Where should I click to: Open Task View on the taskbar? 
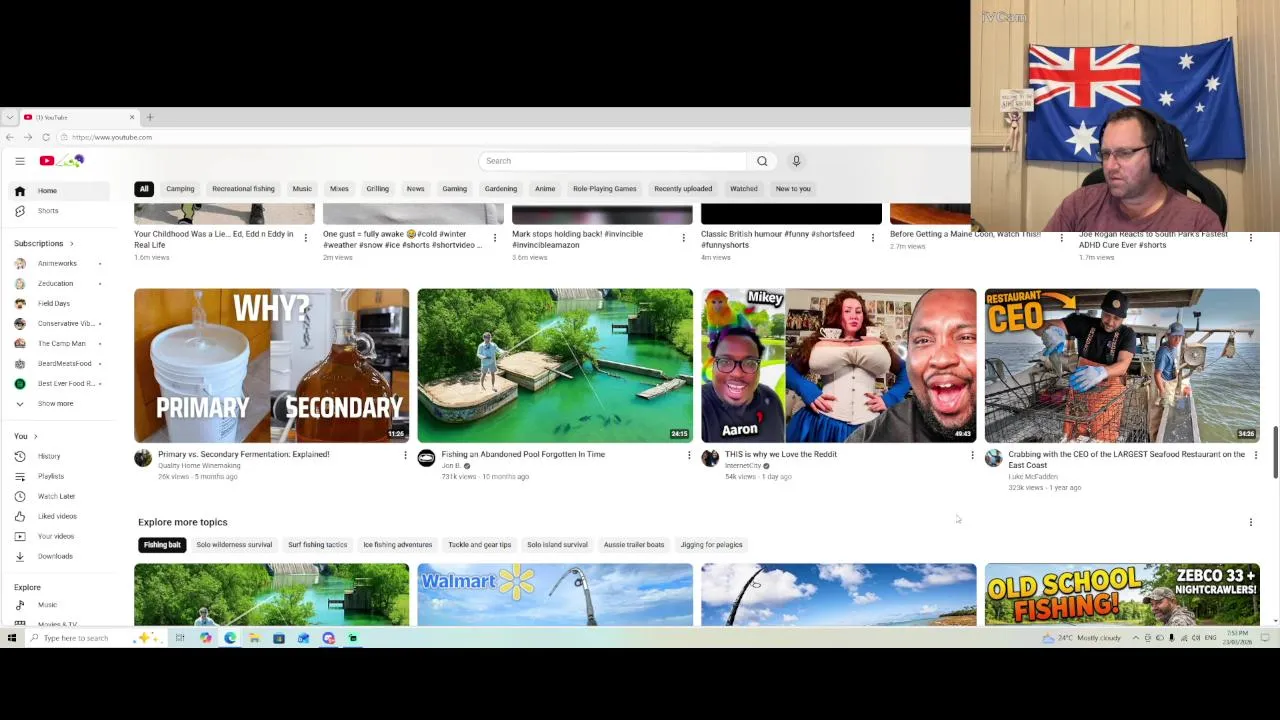(x=180, y=638)
